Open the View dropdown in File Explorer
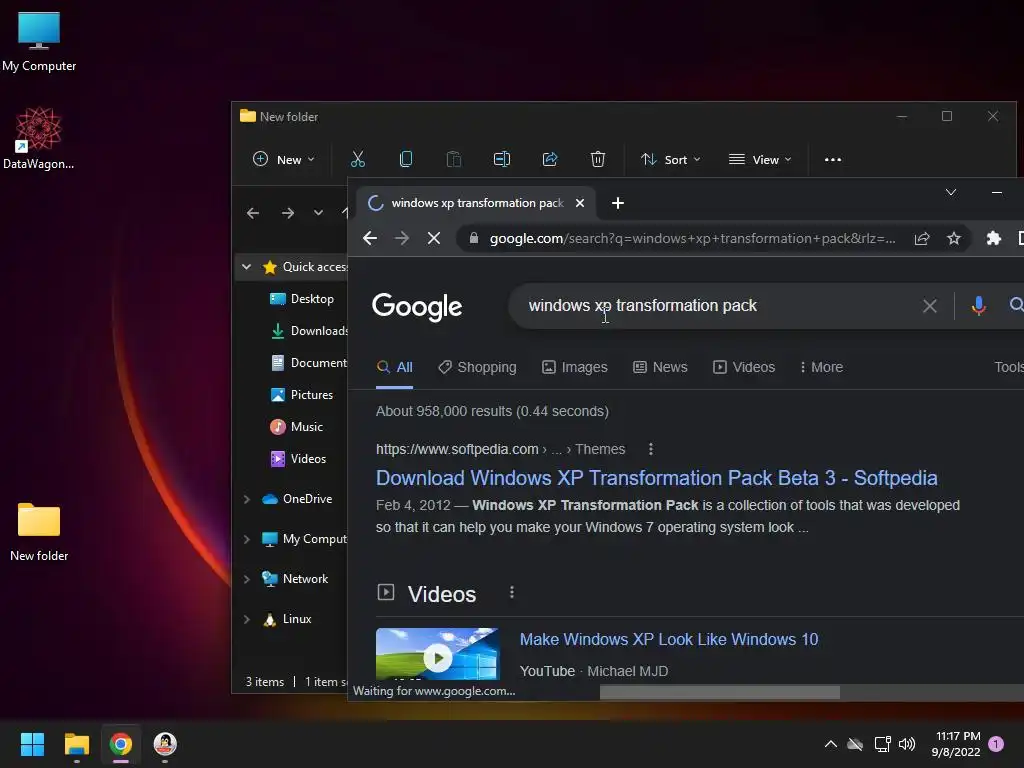The height and width of the screenshot is (768, 1024). point(760,159)
